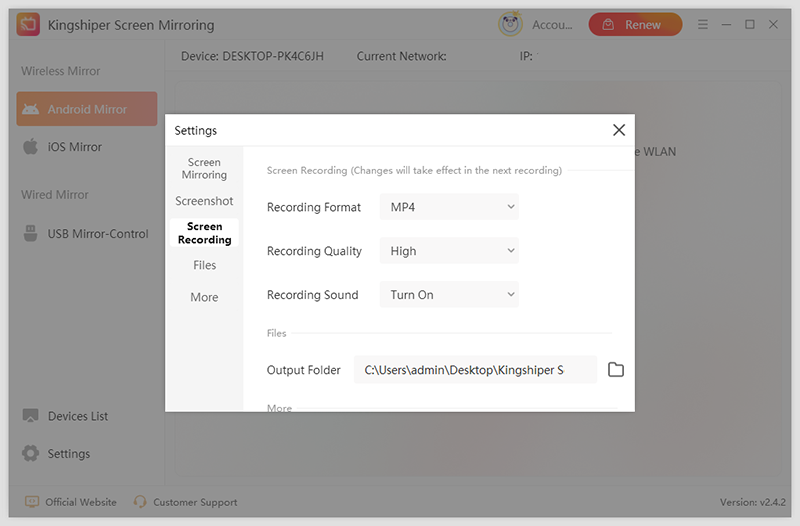Open USB Mirror-Control option
Screen dimensions: 800x526
pos(86,234)
